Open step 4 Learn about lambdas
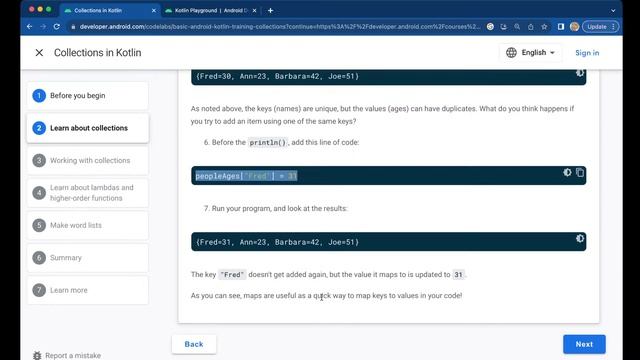640x360 pixels. point(88,193)
